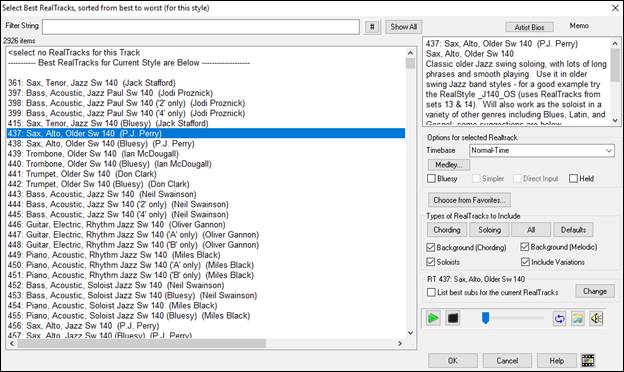This screenshot has height=372, width=624.
Task: Confirm with the OK button
Action: click(453, 361)
